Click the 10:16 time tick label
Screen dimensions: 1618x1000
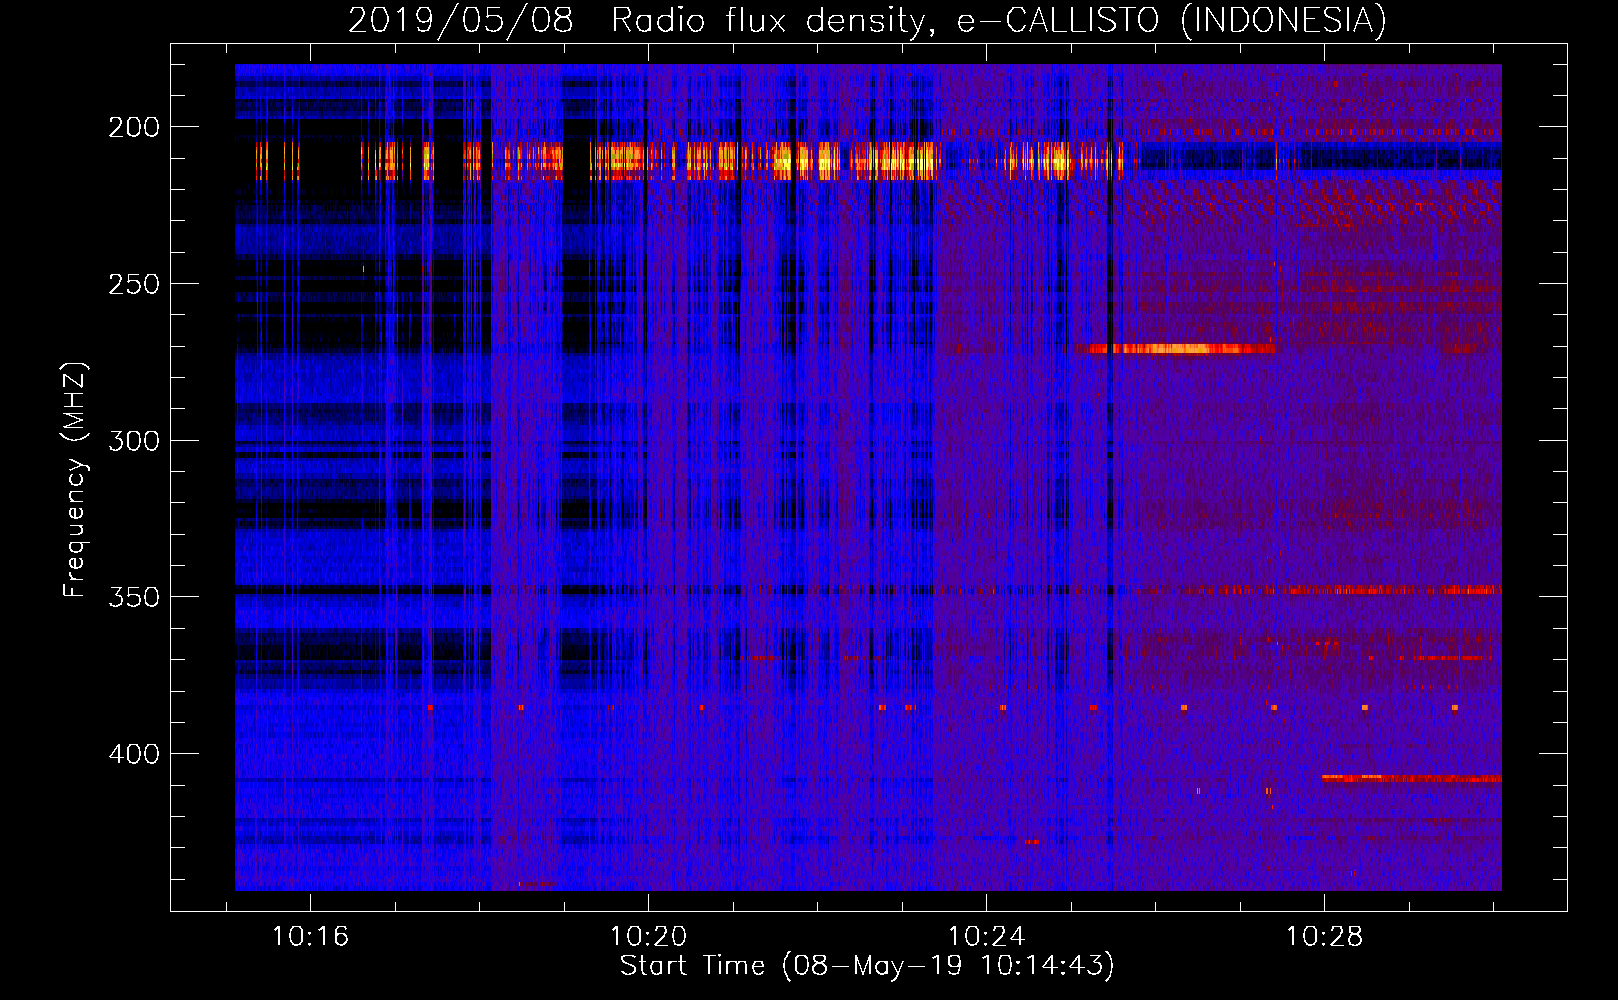(310, 937)
